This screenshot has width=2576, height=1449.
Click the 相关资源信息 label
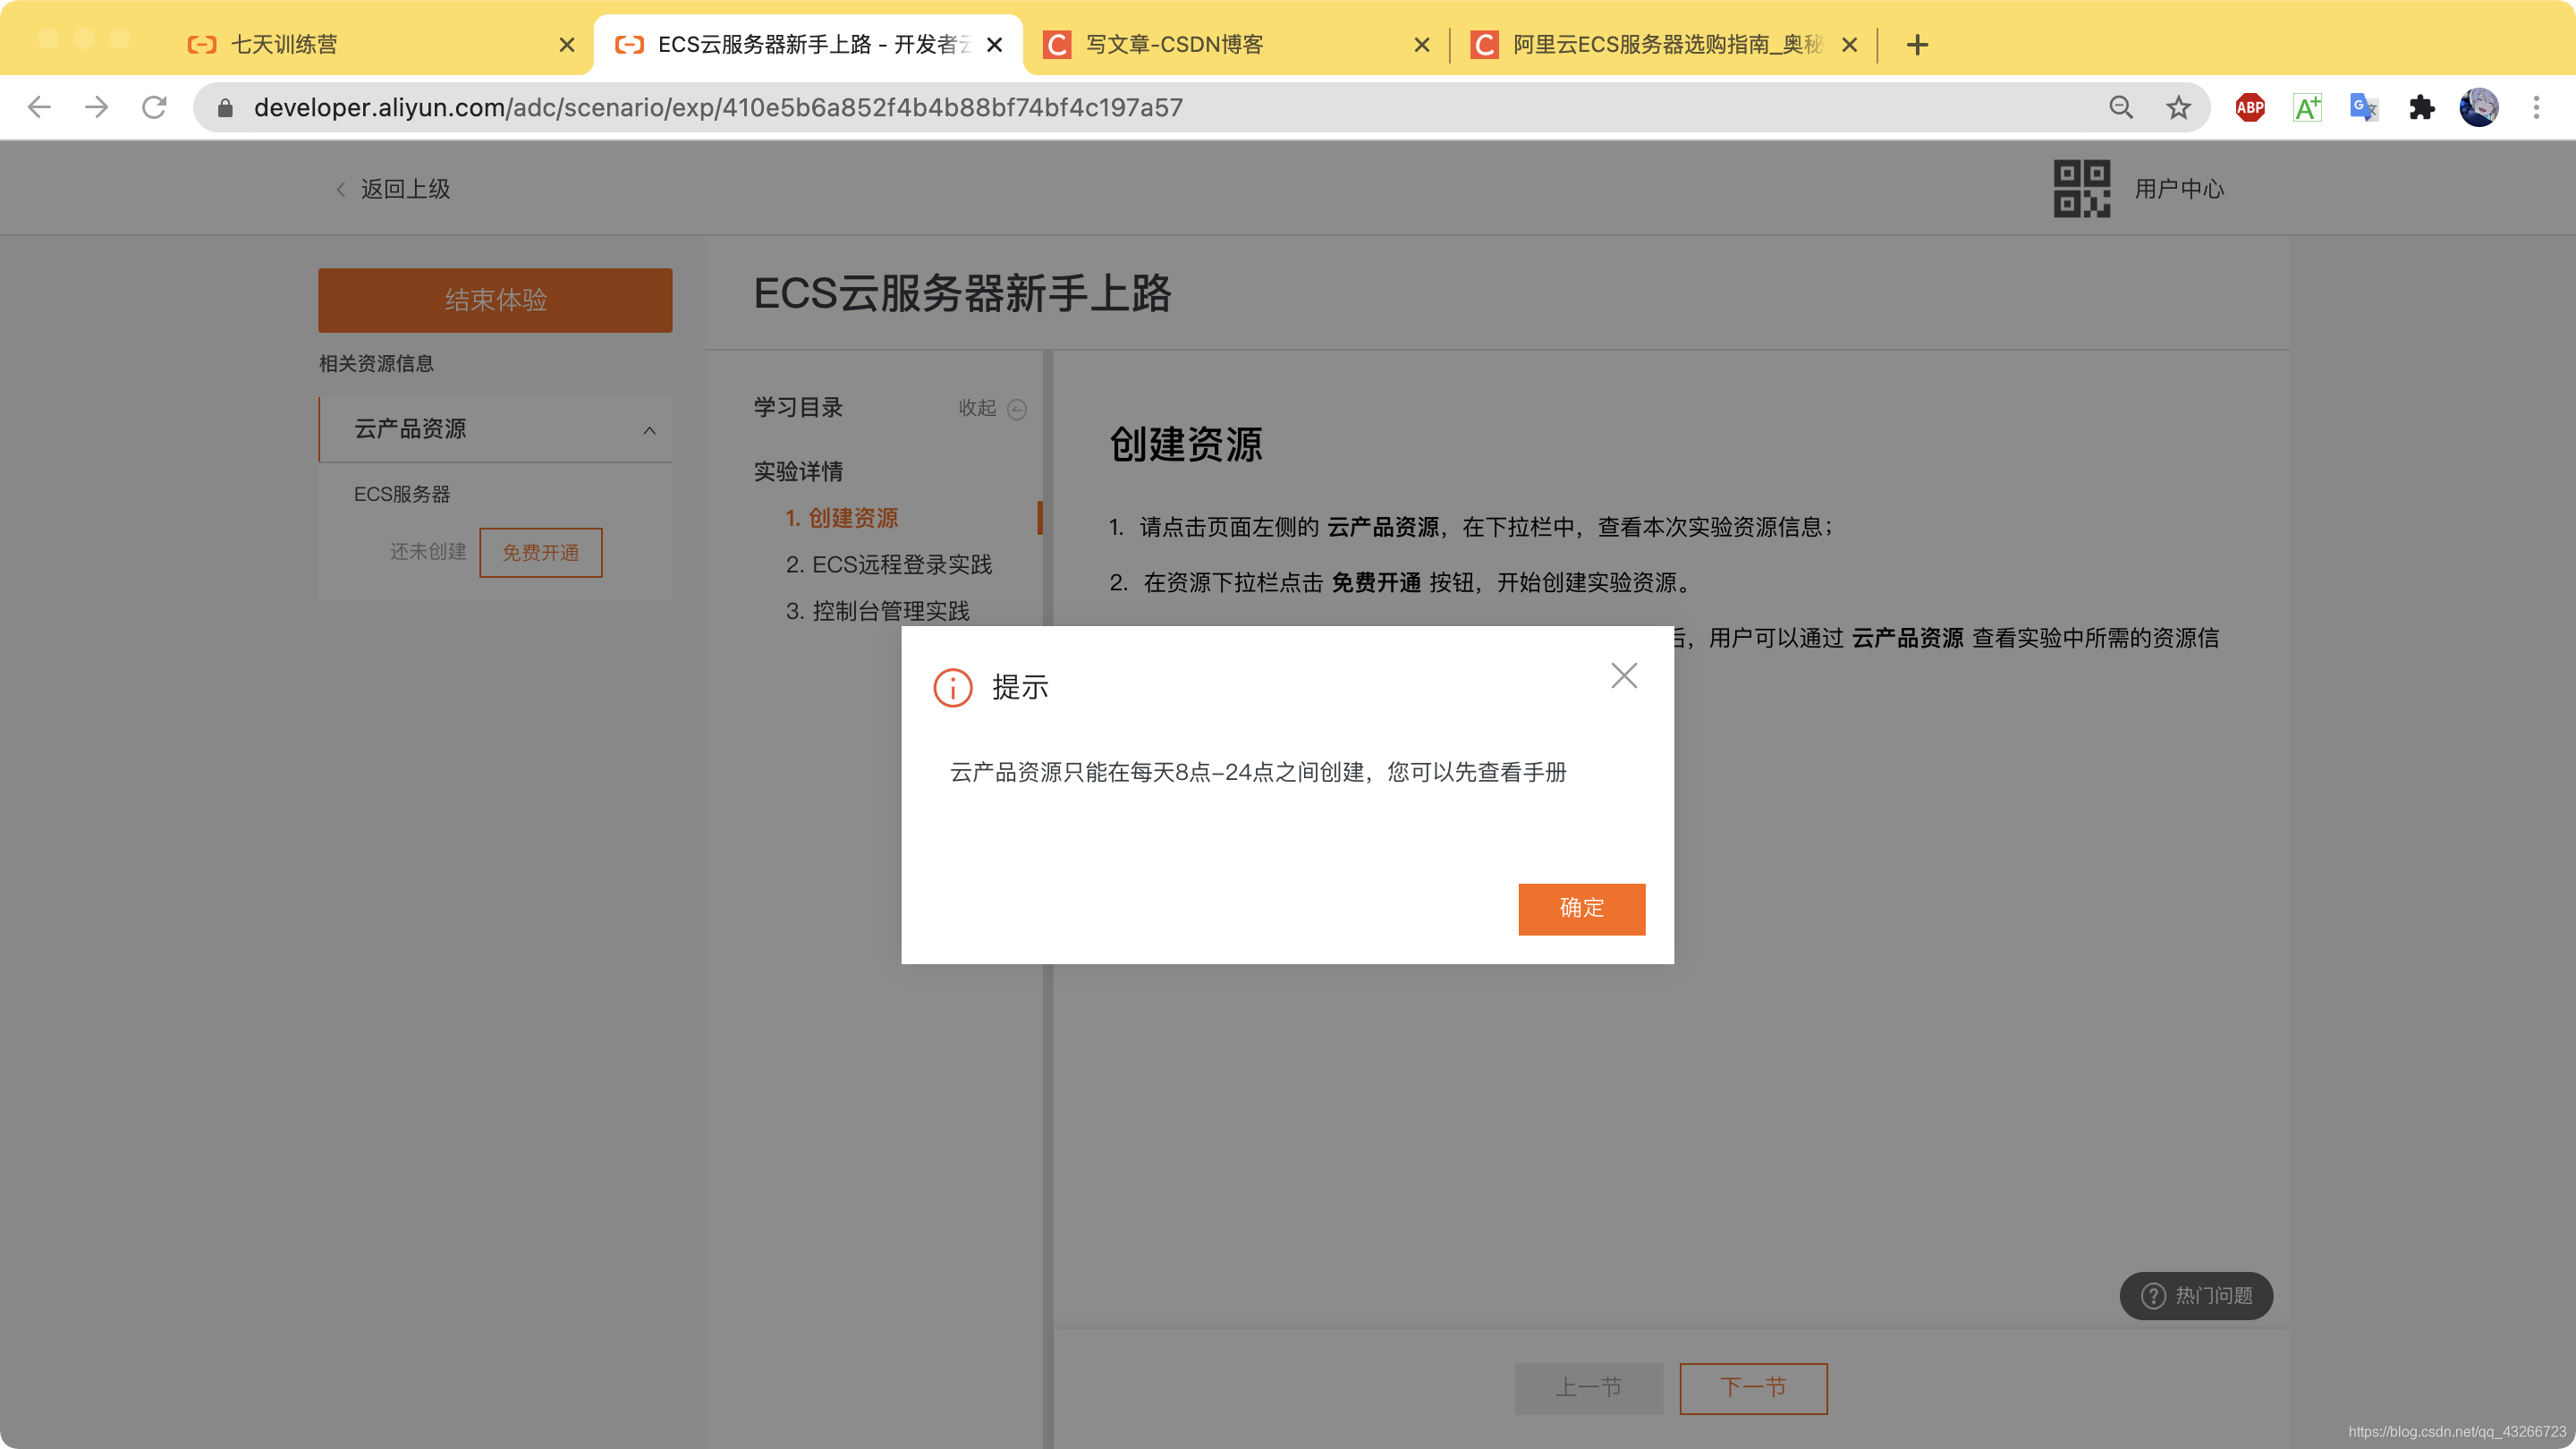pyautogui.click(x=376, y=363)
